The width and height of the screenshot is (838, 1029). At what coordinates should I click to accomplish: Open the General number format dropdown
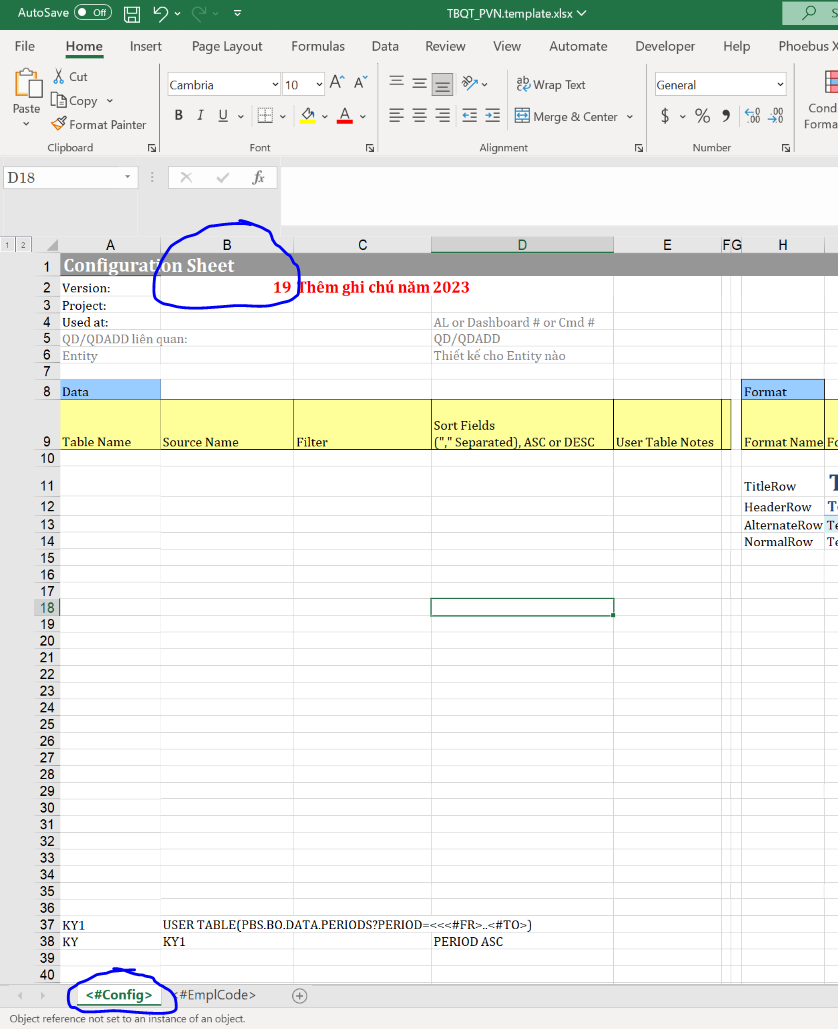780,85
